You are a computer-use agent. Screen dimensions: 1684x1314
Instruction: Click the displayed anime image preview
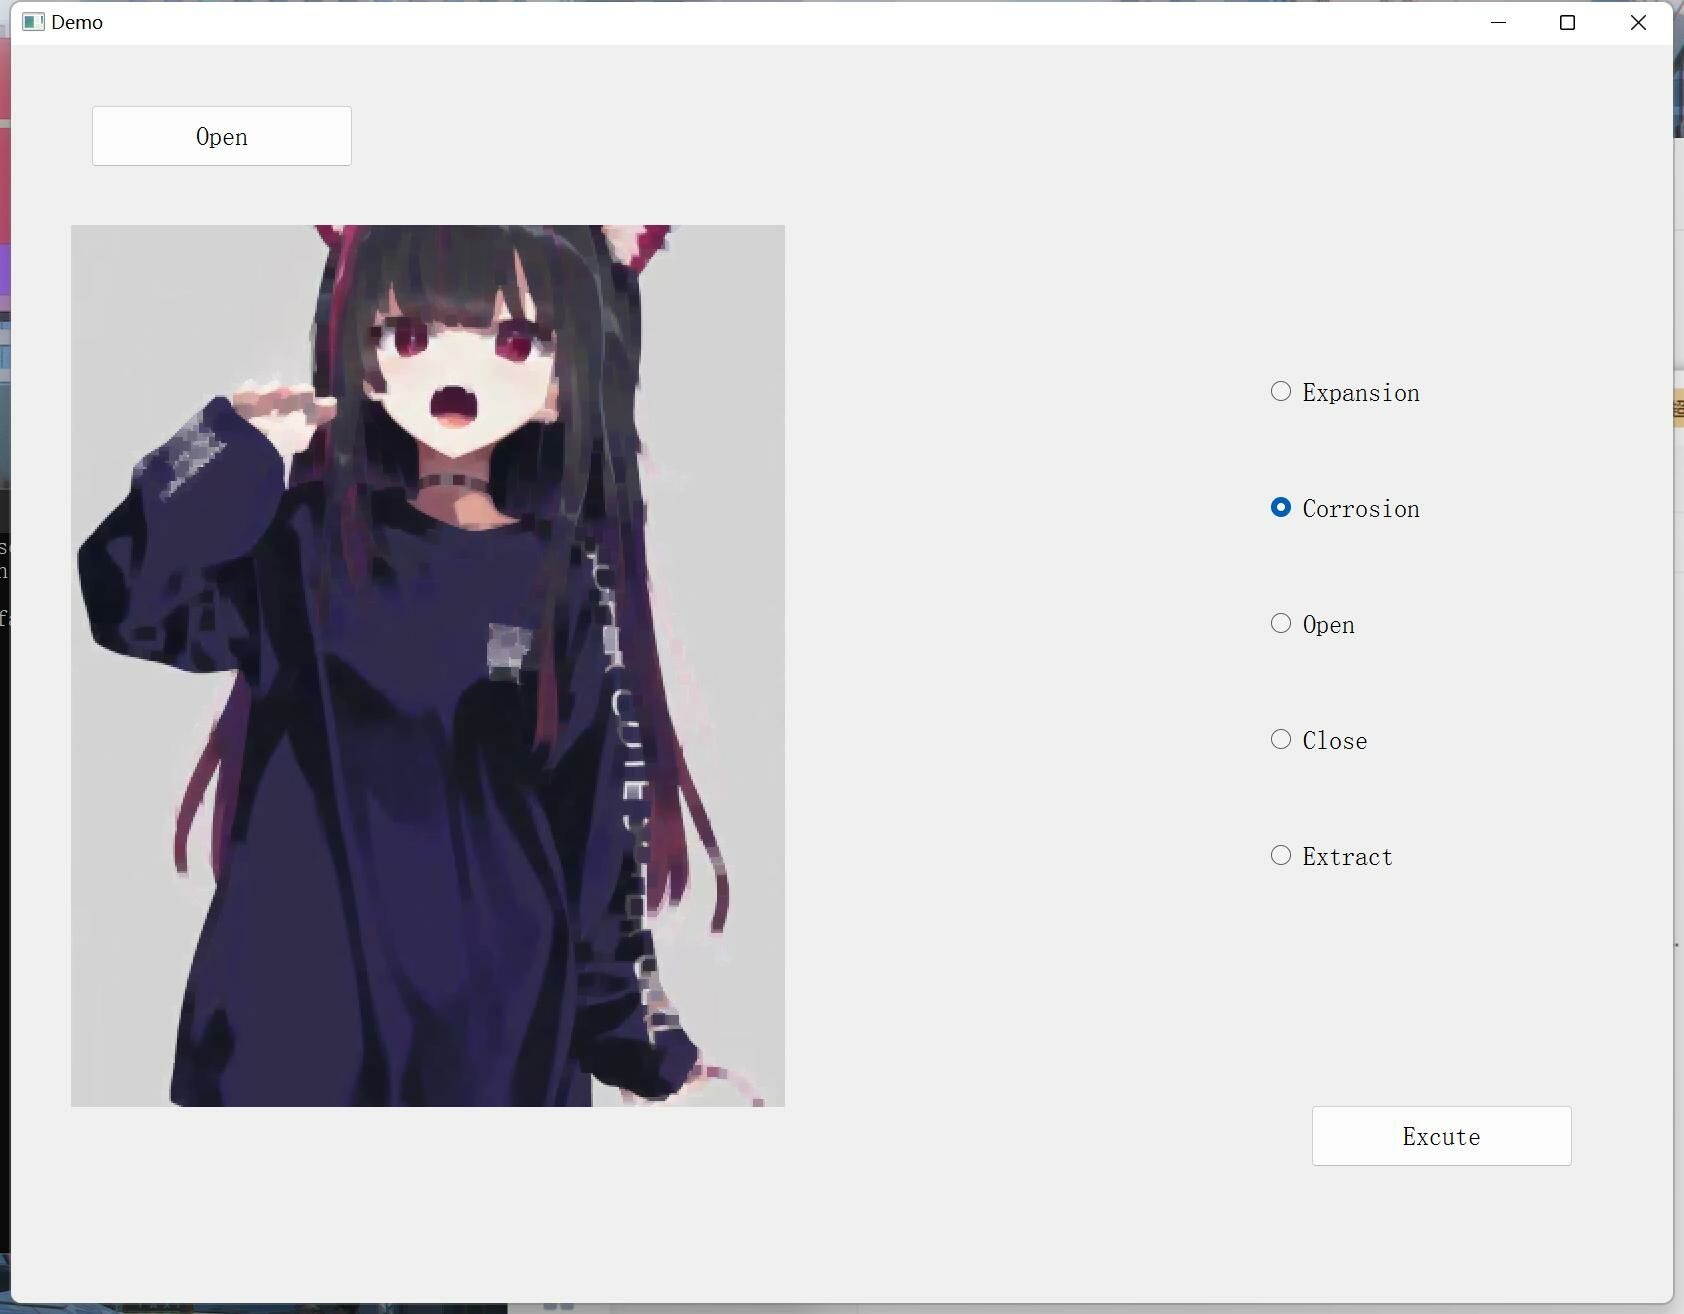tap(427, 665)
